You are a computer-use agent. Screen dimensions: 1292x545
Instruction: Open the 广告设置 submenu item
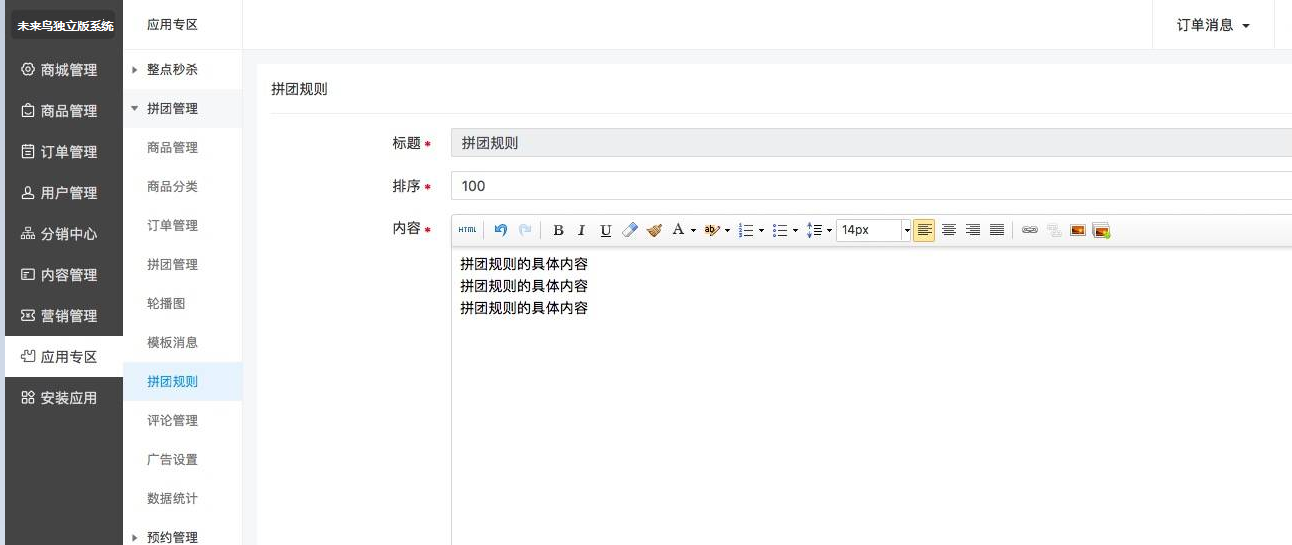[x=183, y=460]
